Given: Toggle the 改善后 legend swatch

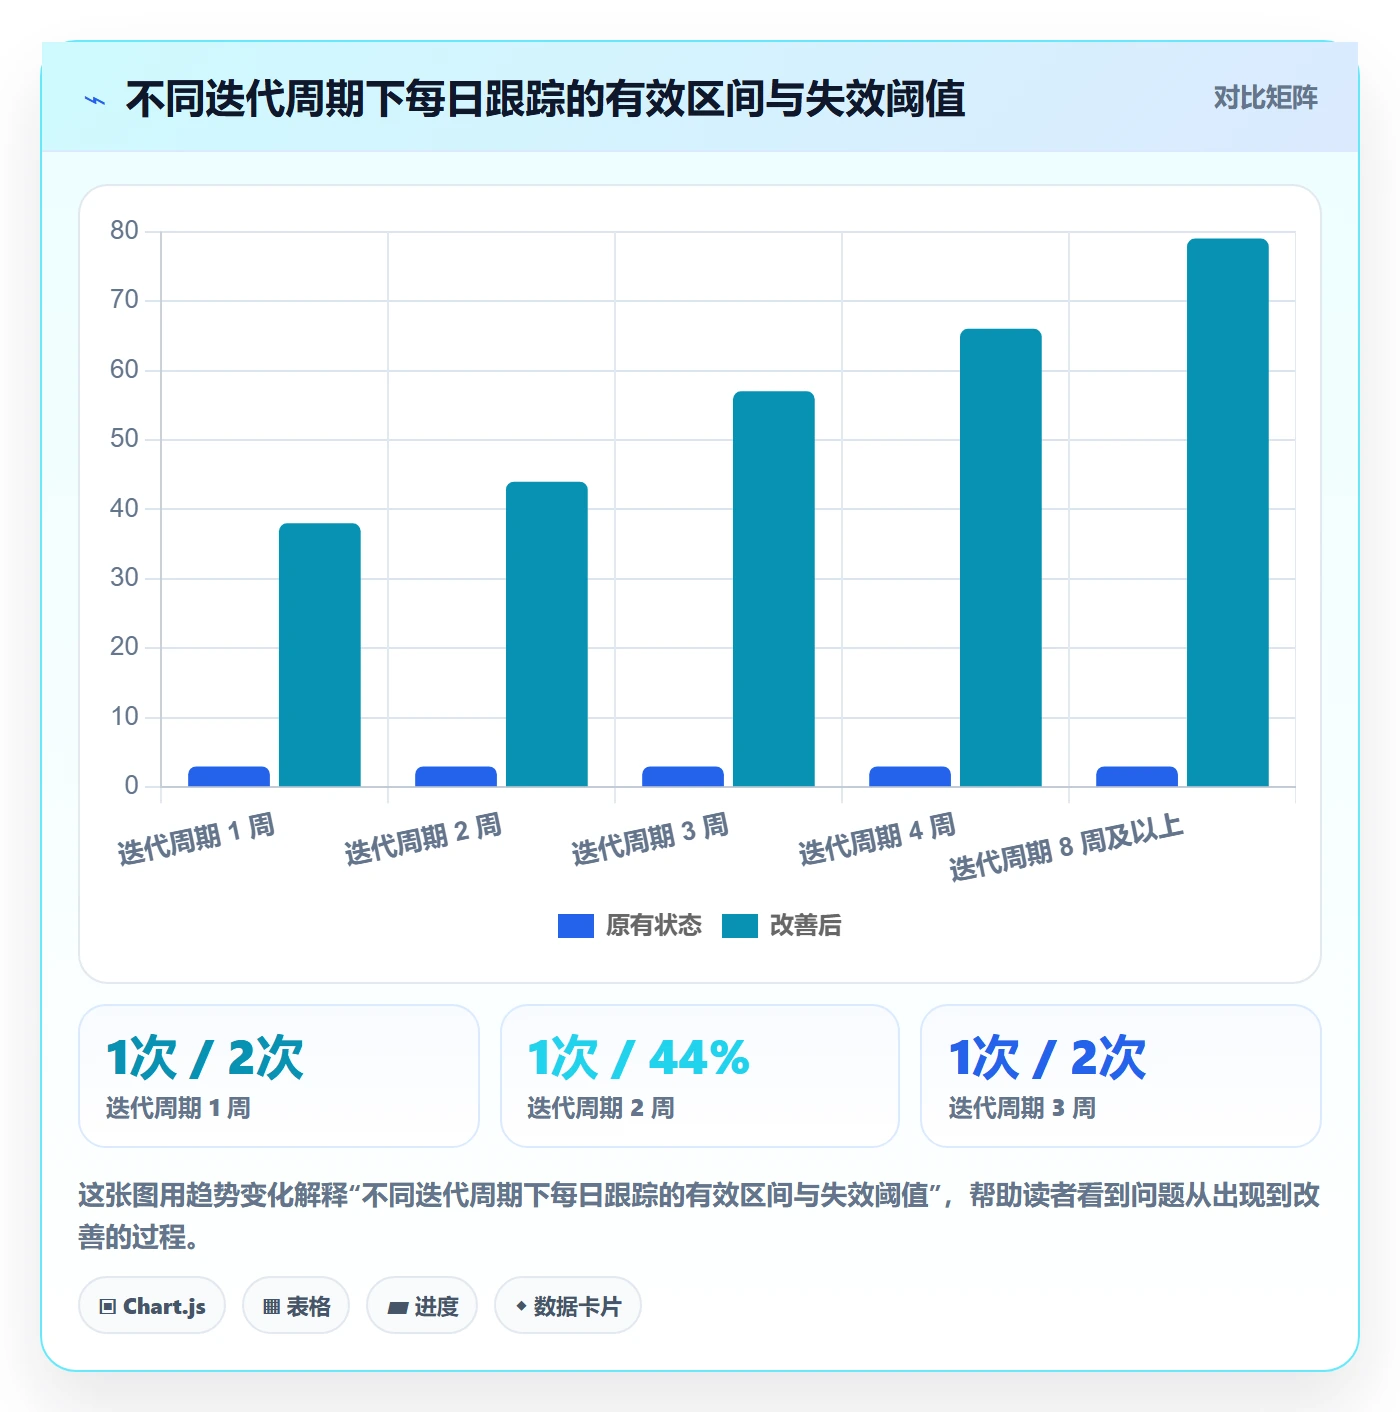Looking at the screenshot, I should tap(740, 926).
